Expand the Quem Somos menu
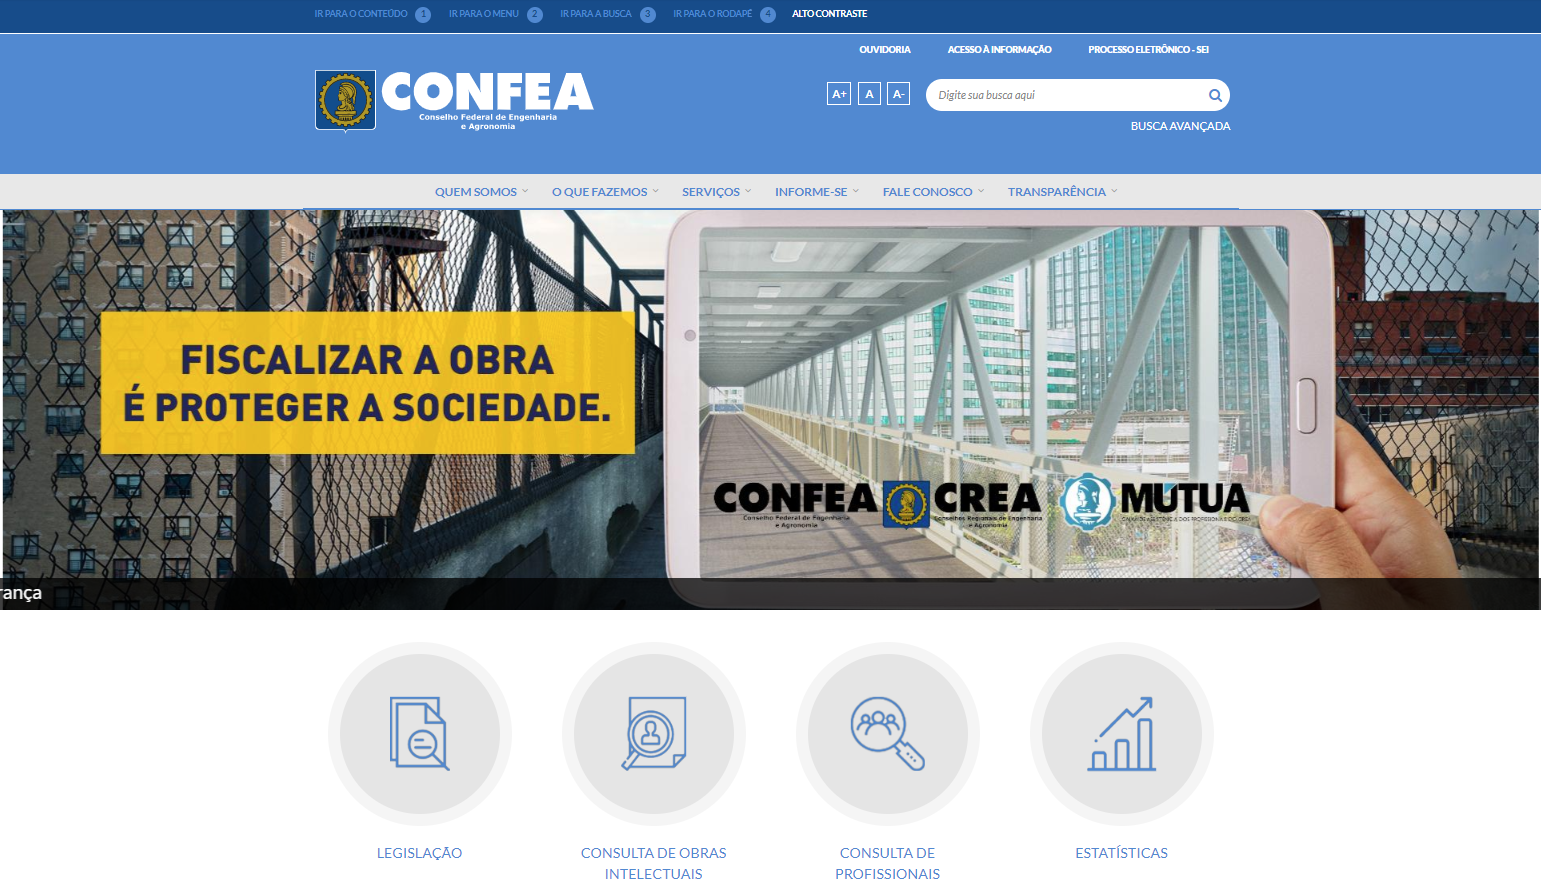Screen dimensions: 1541x887 tap(481, 192)
